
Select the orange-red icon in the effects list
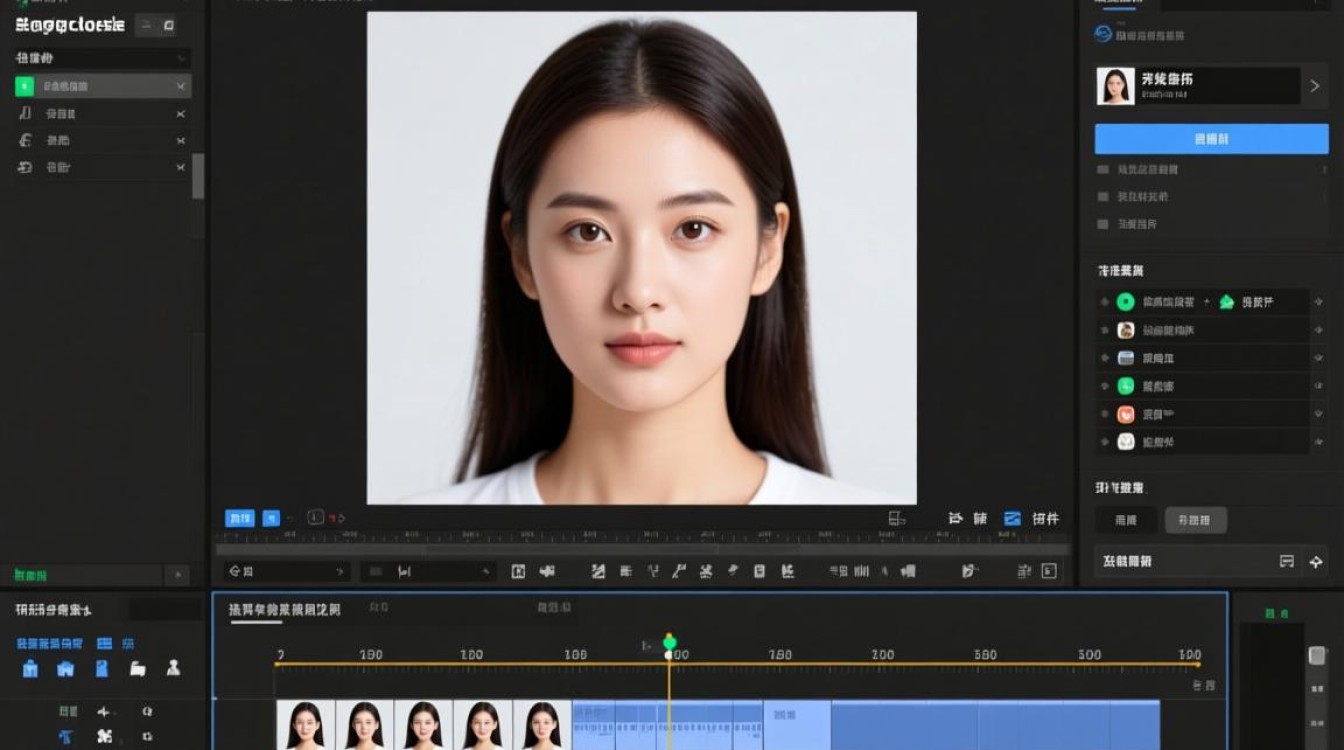pyautogui.click(x=1126, y=414)
